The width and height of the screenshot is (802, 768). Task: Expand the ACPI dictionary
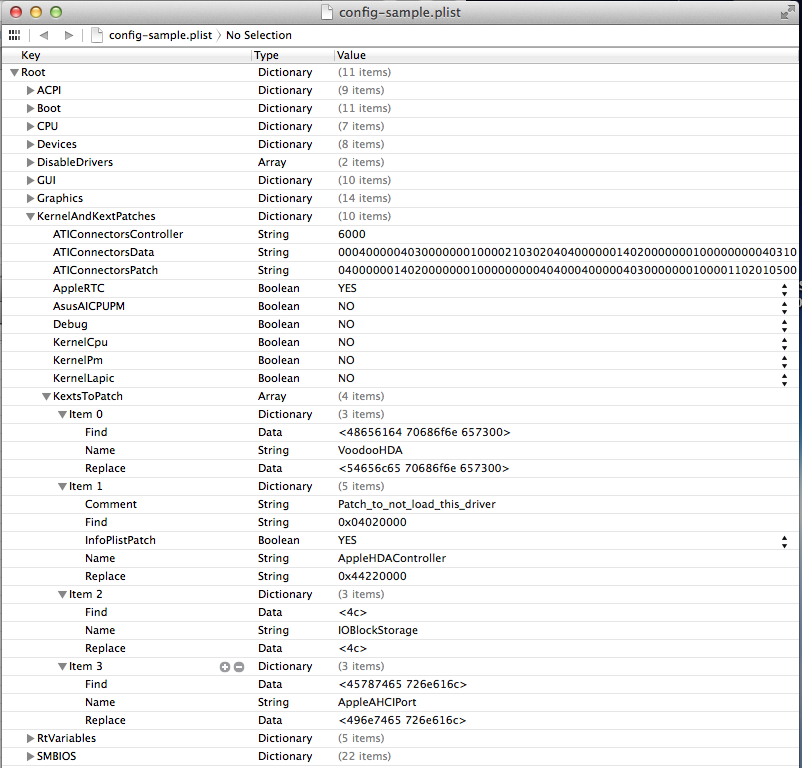click(x=30, y=91)
